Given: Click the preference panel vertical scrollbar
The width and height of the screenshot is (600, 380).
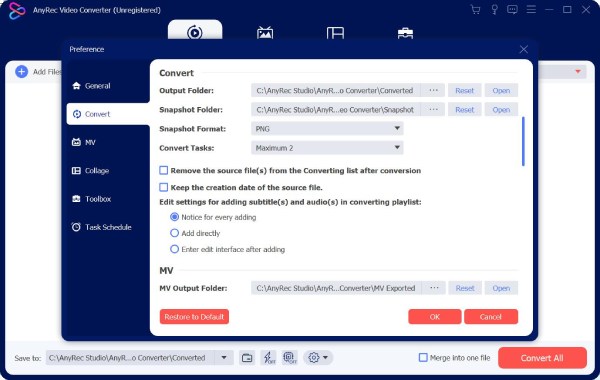Looking at the screenshot, I should tap(523, 142).
